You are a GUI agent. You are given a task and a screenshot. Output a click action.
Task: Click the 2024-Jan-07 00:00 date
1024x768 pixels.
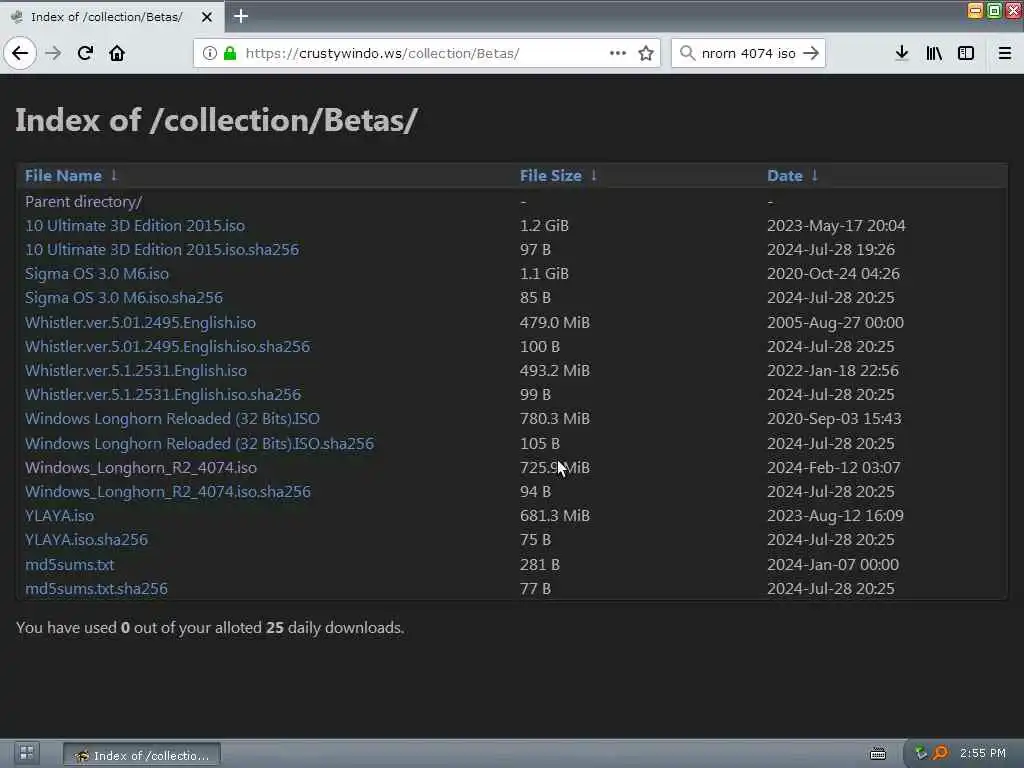(x=833, y=564)
